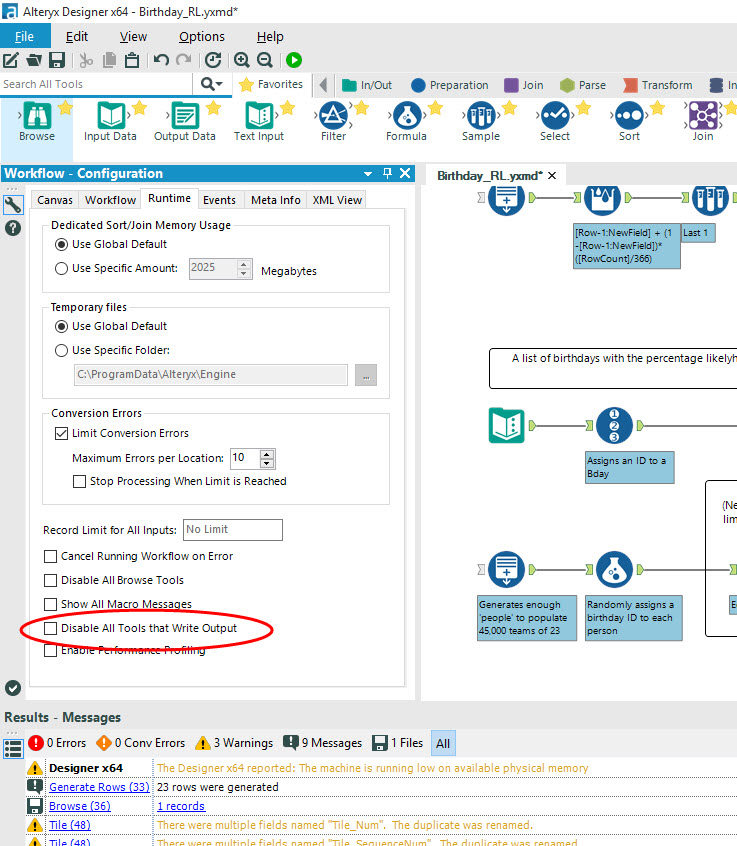This screenshot has height=846, width=737.
Task: Open the Options menu
Action: coord(202,36)
